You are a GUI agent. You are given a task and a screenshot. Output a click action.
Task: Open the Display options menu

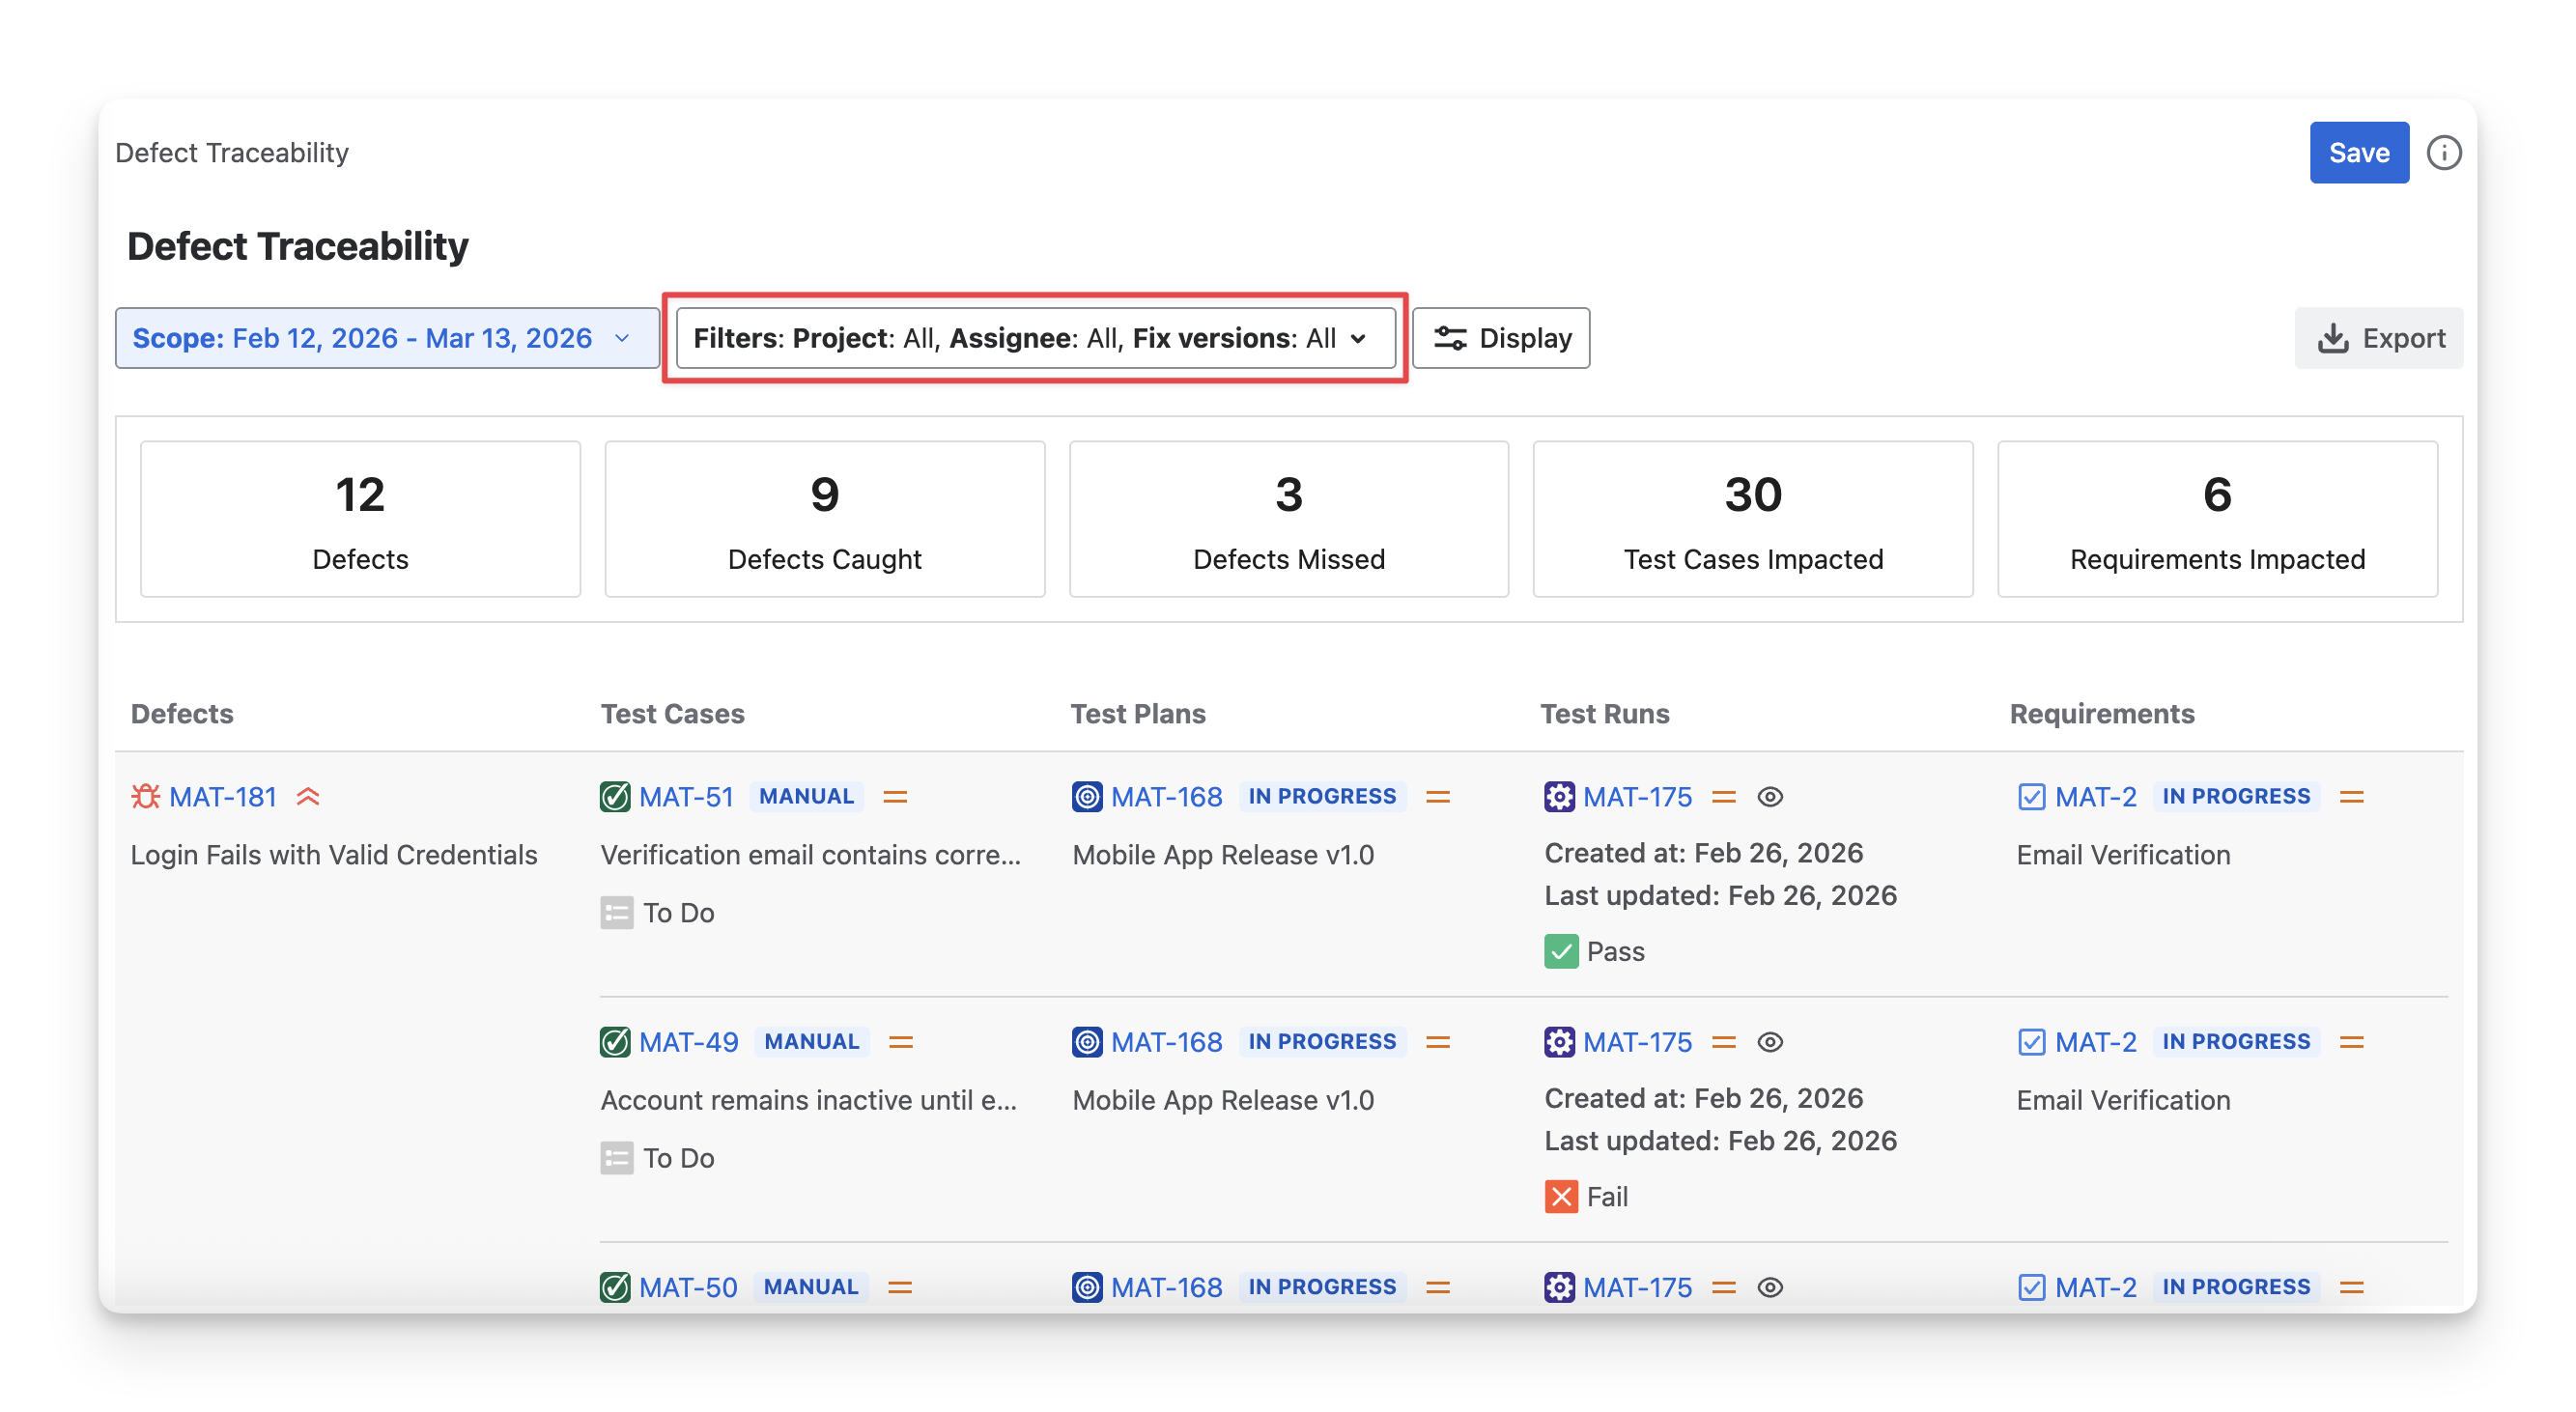[1501, 338]
